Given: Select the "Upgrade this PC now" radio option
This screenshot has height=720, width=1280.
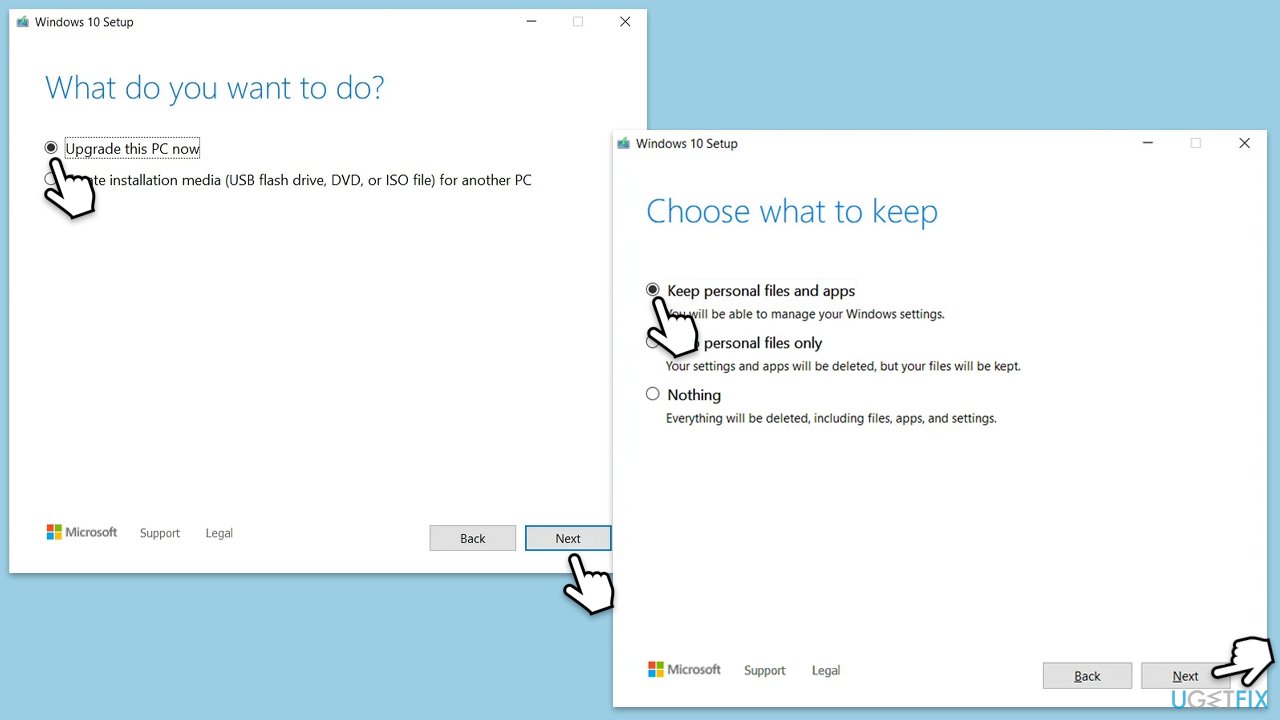Looking at the screenshot, I should (x=51, y=148).
